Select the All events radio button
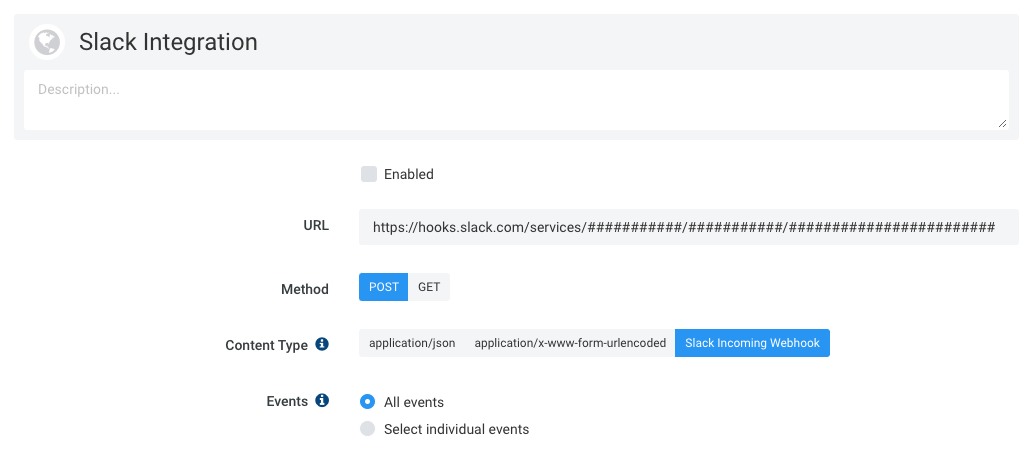The height and width of the screenshot is (453, 1033). click(x=368, y=402)
